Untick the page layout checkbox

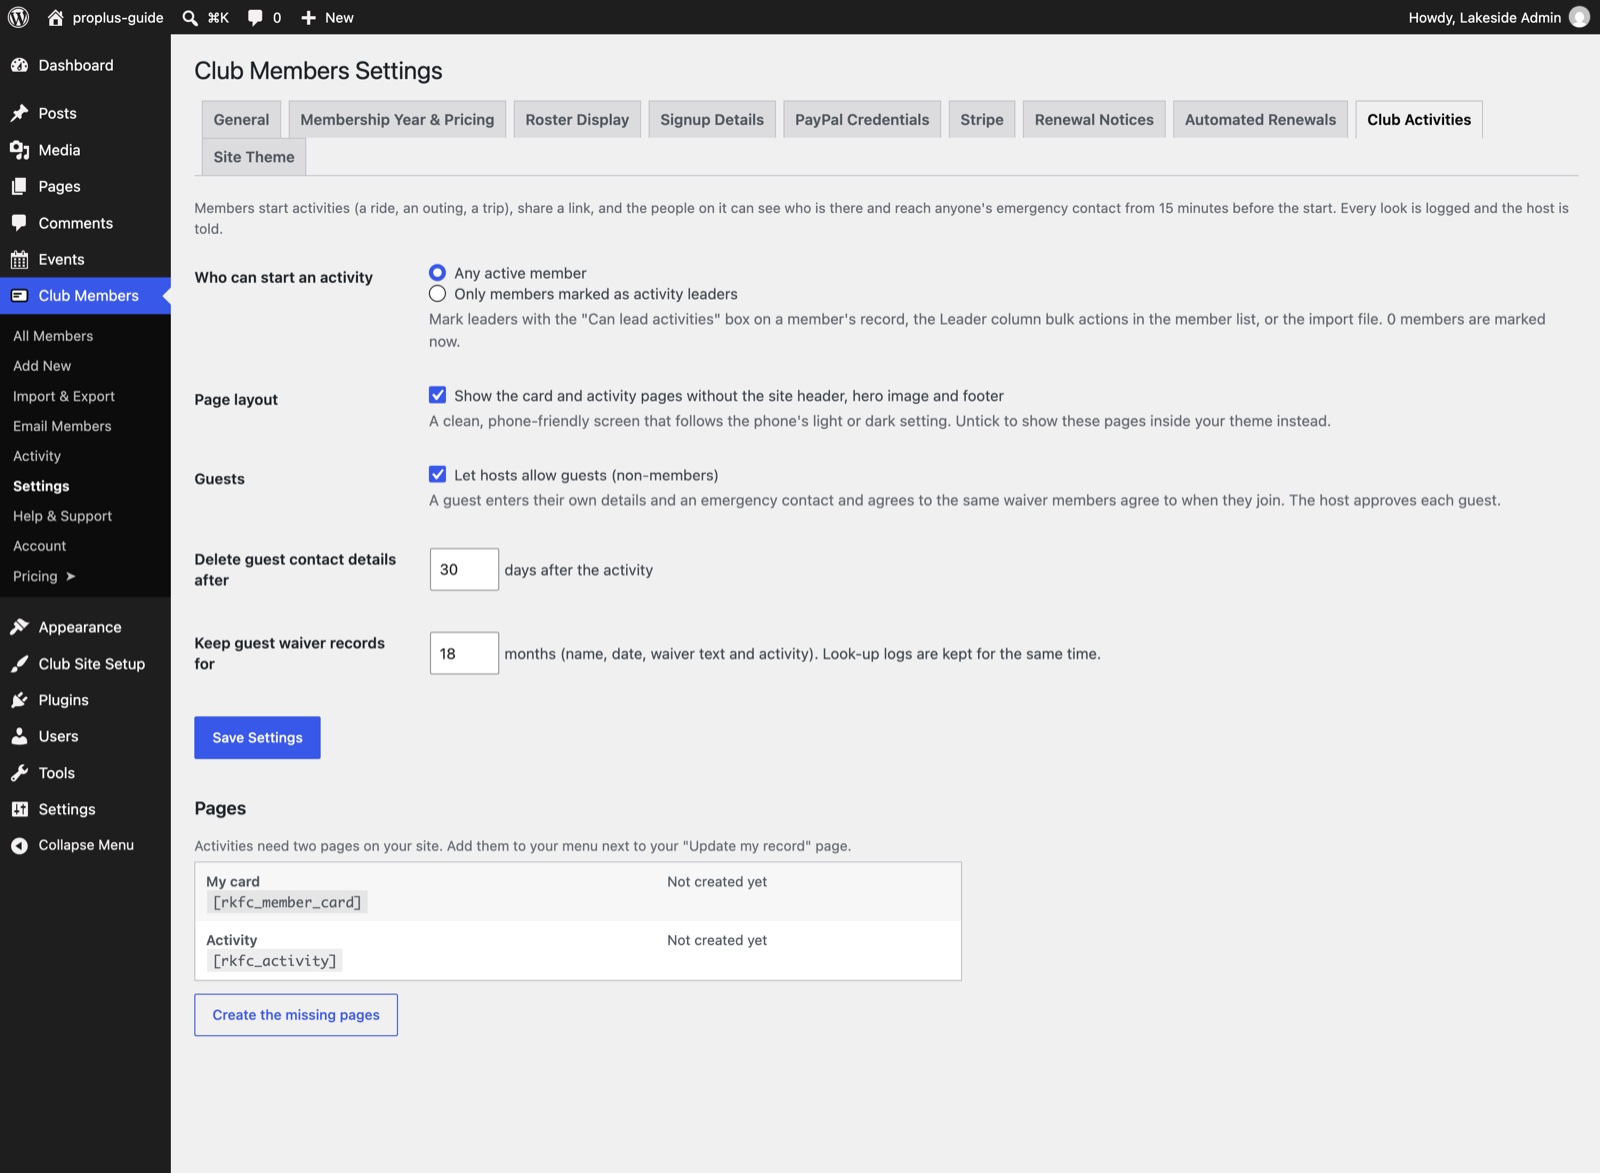(x=437, y=395)
